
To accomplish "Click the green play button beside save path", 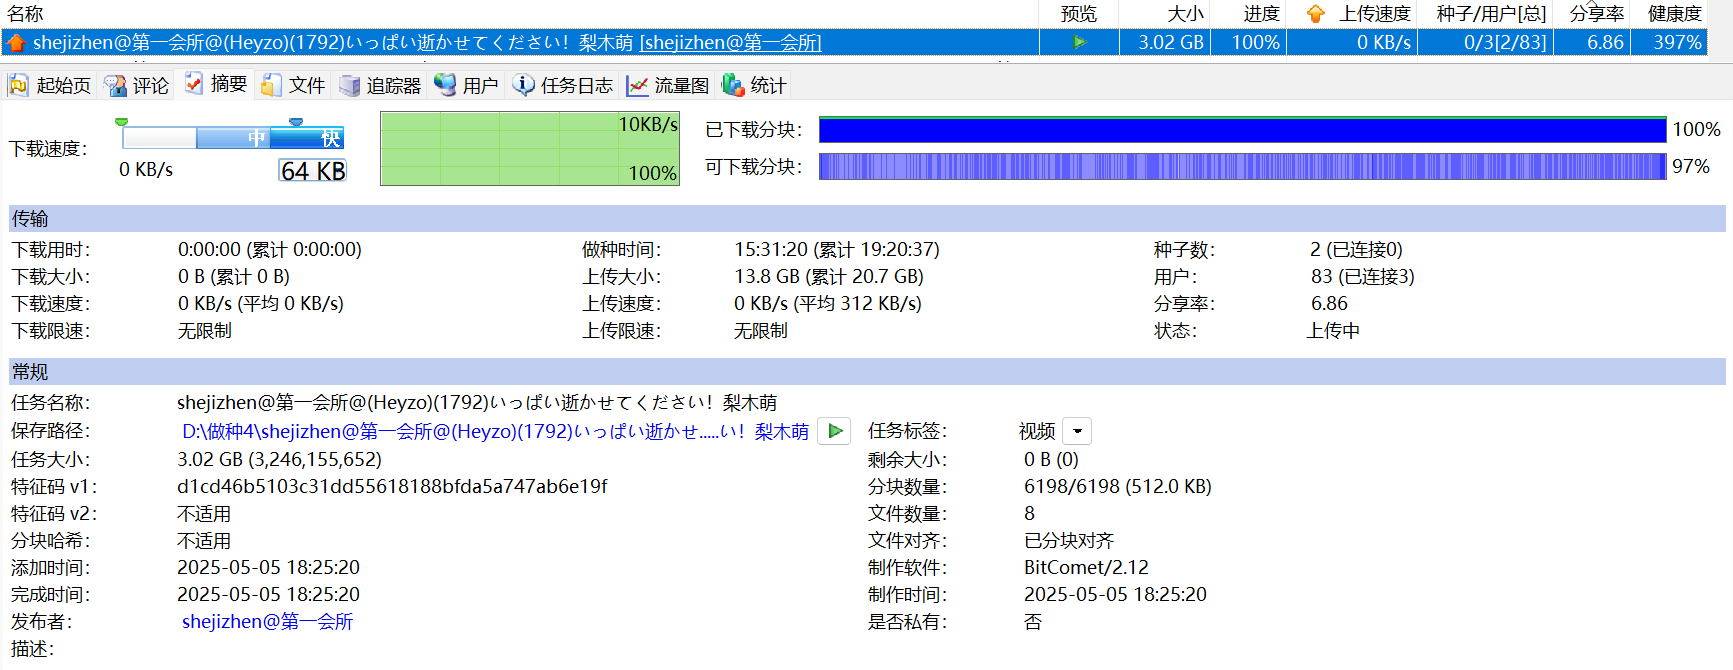I will (835, 431).
